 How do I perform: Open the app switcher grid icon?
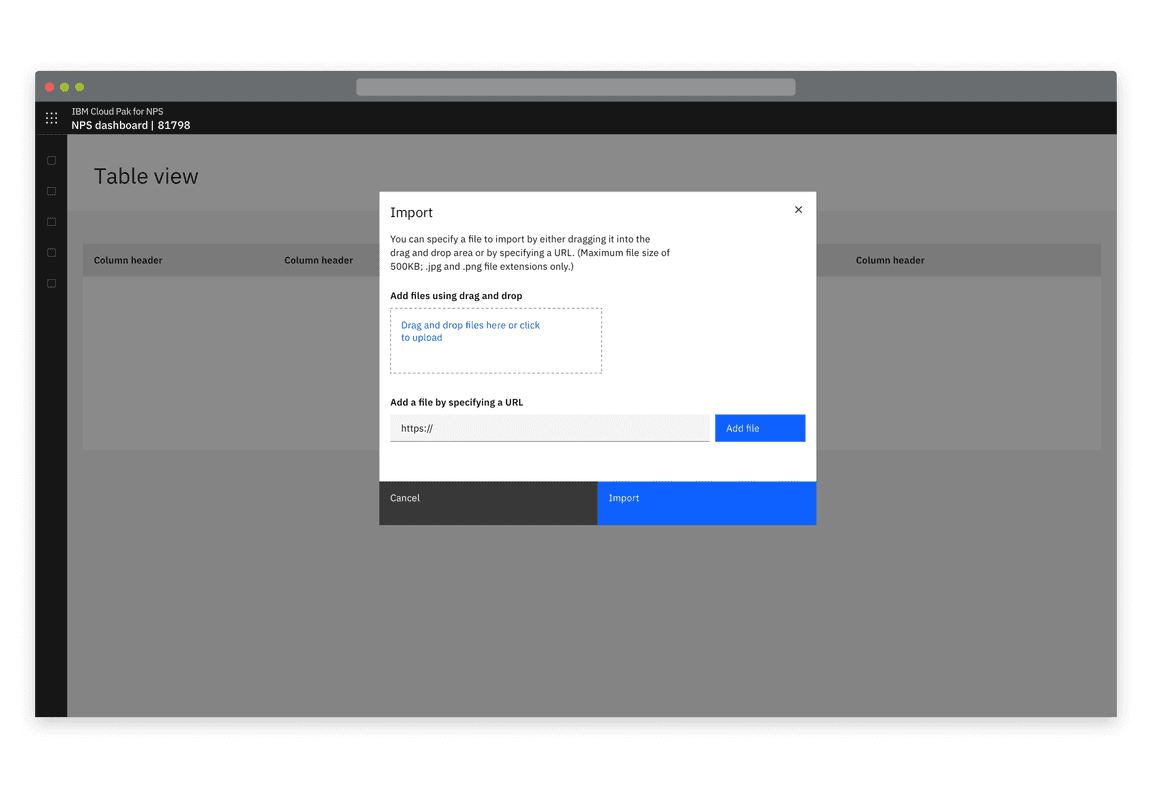tap(51, 118)
